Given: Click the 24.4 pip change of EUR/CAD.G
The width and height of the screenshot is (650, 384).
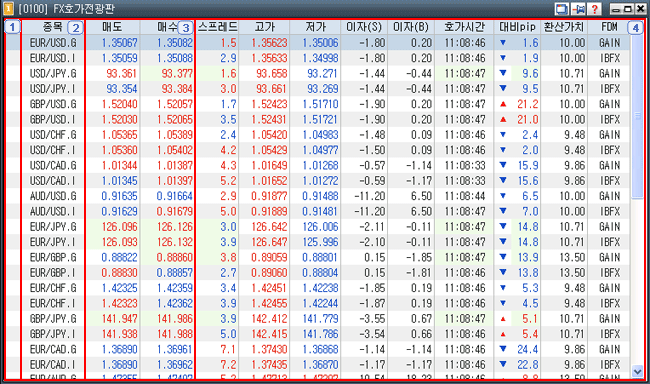Looking at the screenshot, I should [528, 350].
